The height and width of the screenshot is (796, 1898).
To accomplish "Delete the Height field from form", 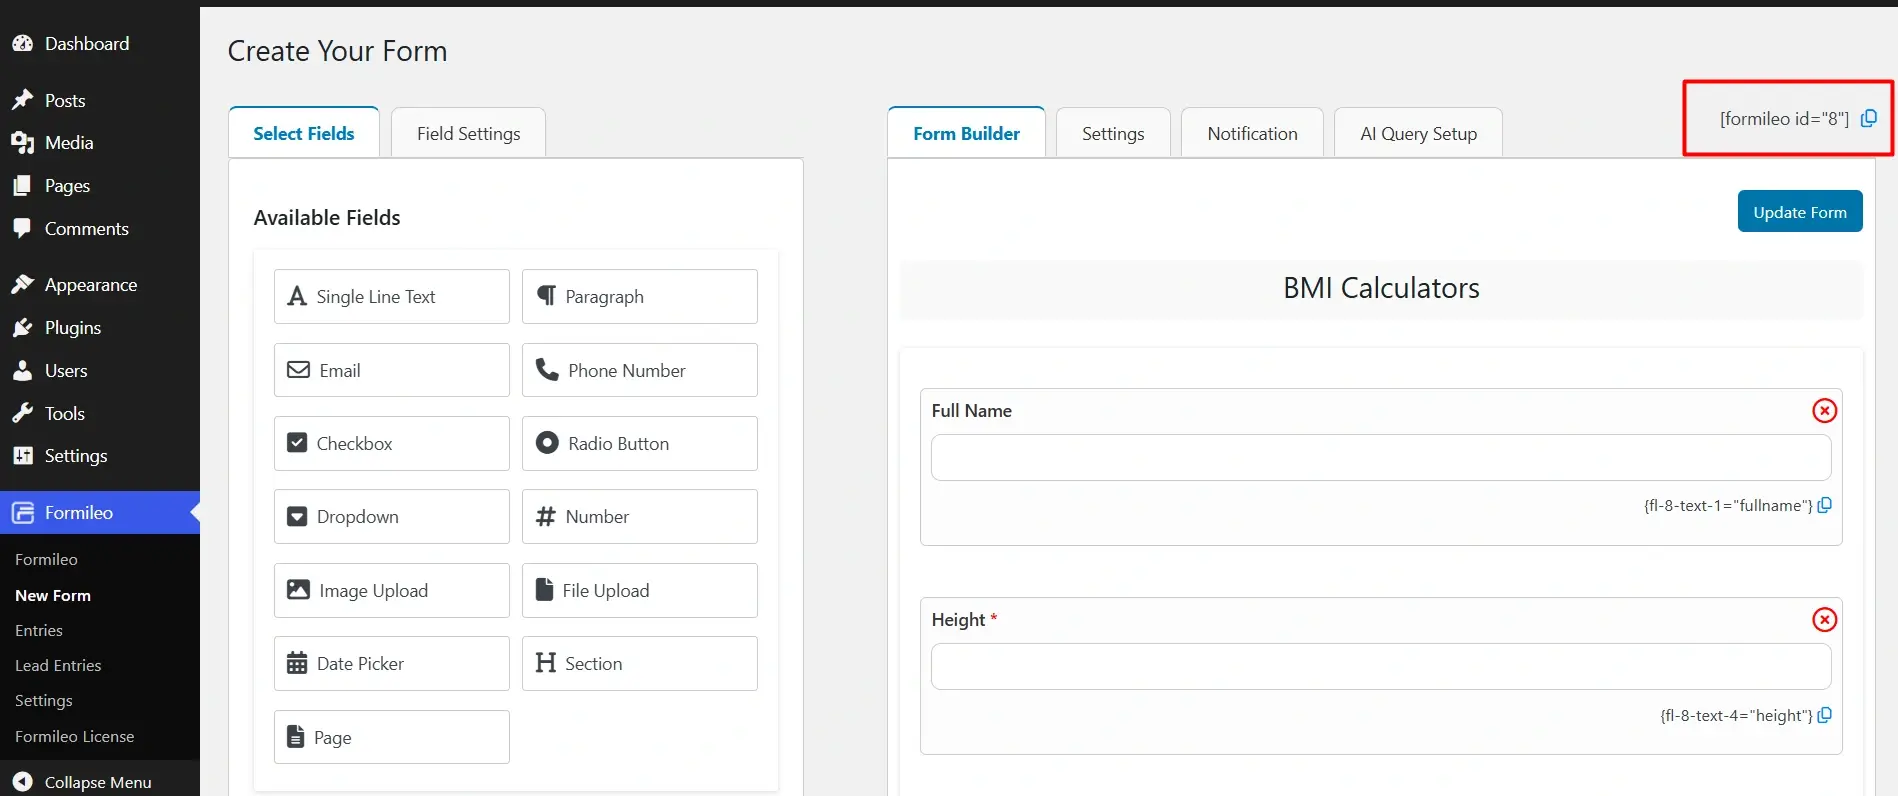I will [x=1824, y=620].
